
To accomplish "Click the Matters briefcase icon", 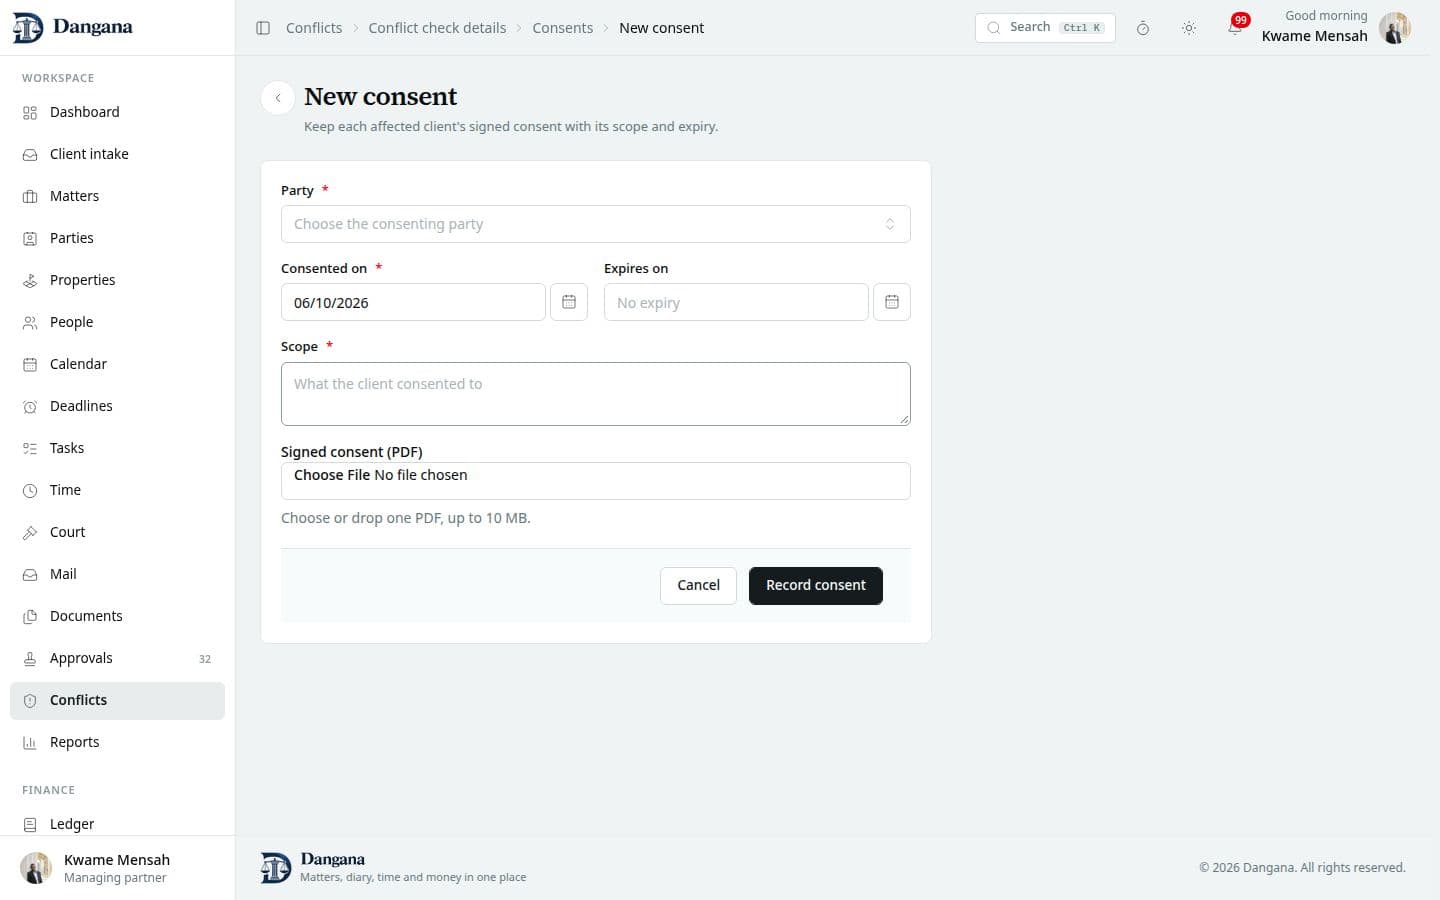I will [30, 197].
